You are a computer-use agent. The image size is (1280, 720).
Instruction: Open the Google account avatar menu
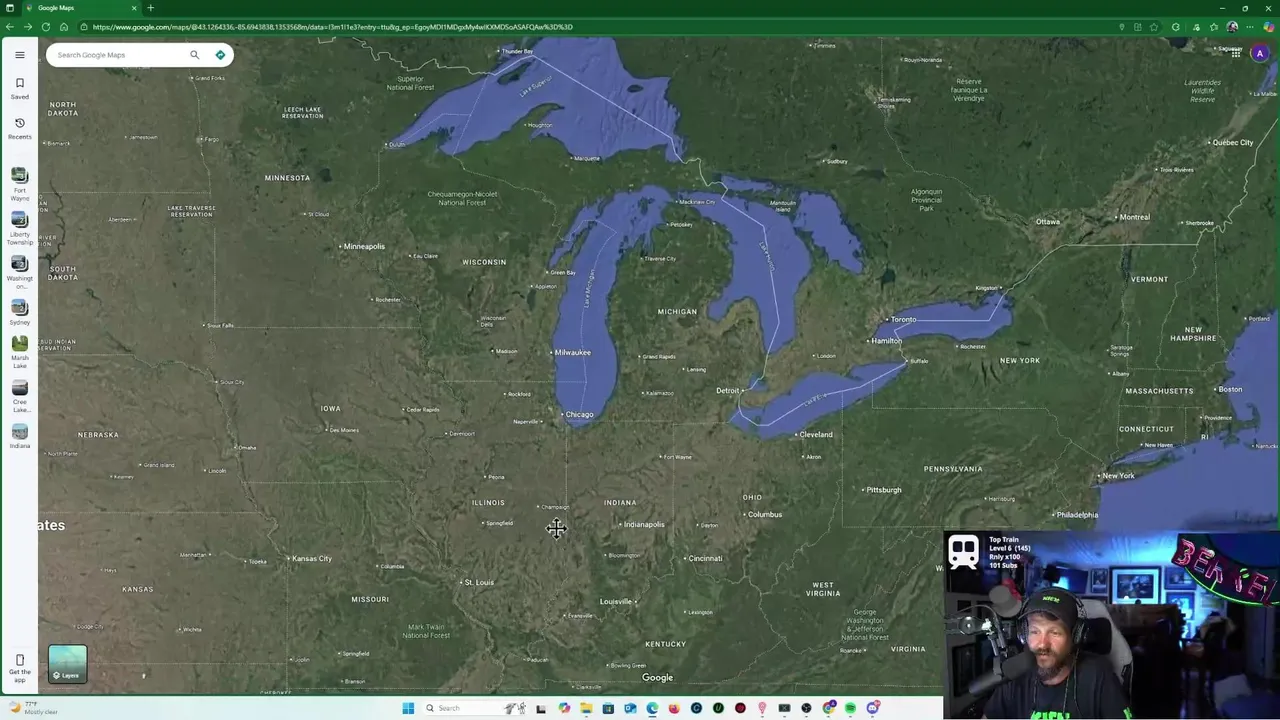coord(1260,54)
